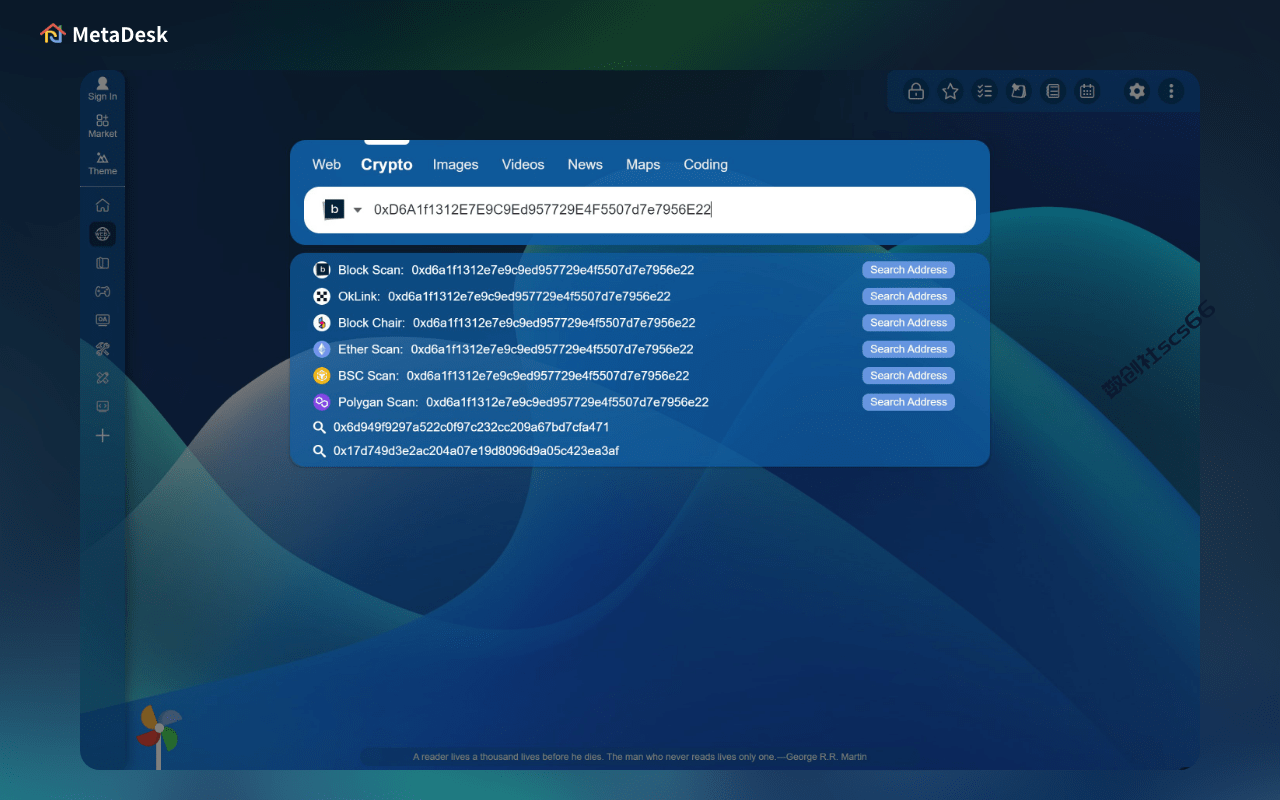The image size is (1280, 800).
Task: Click the Block Chair logo icon
Action: pos(322,323)
